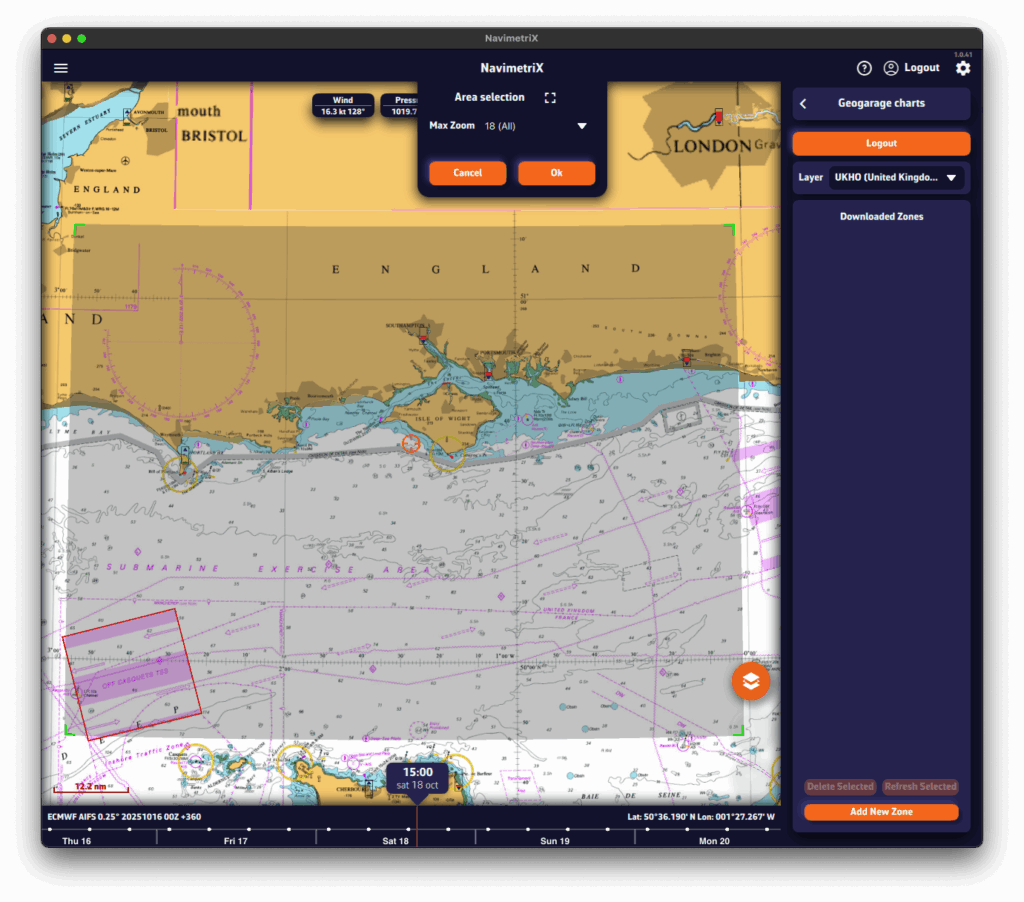Click Fri 17 on the timeline
The image size is (1024, 902).
click(236, 841)
